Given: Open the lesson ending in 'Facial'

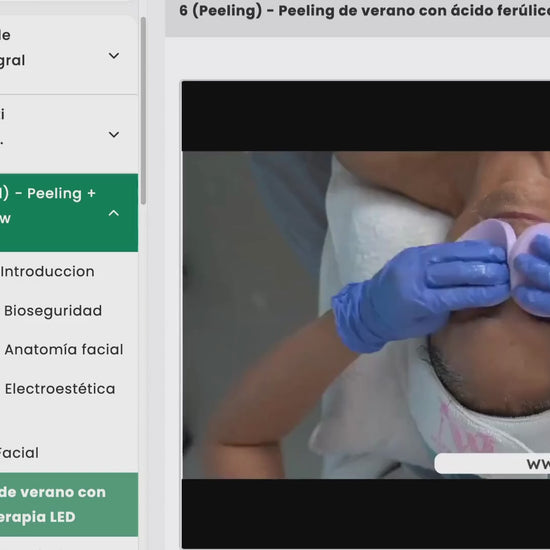Looking at the screenshot, I should pos(19,453).
